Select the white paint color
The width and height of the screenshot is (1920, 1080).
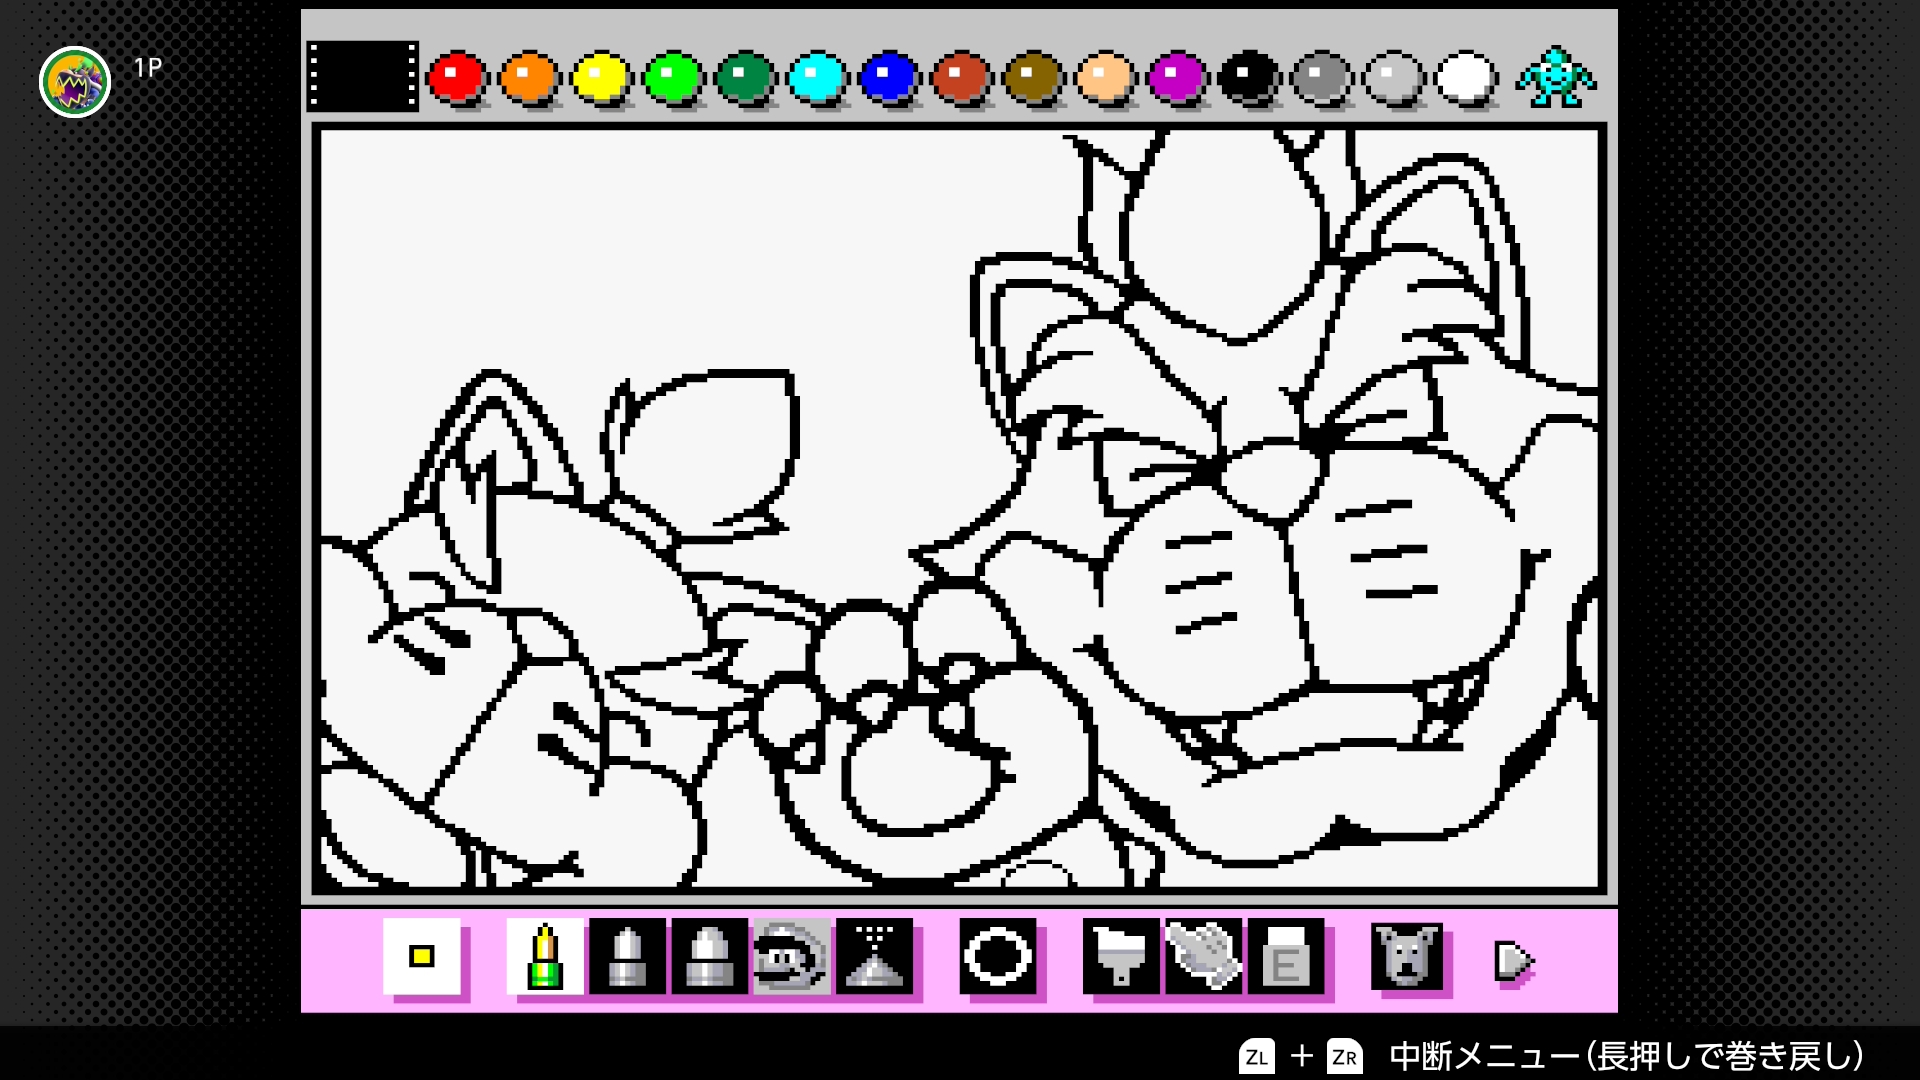pyautogui.click(x=1464, y=77)
